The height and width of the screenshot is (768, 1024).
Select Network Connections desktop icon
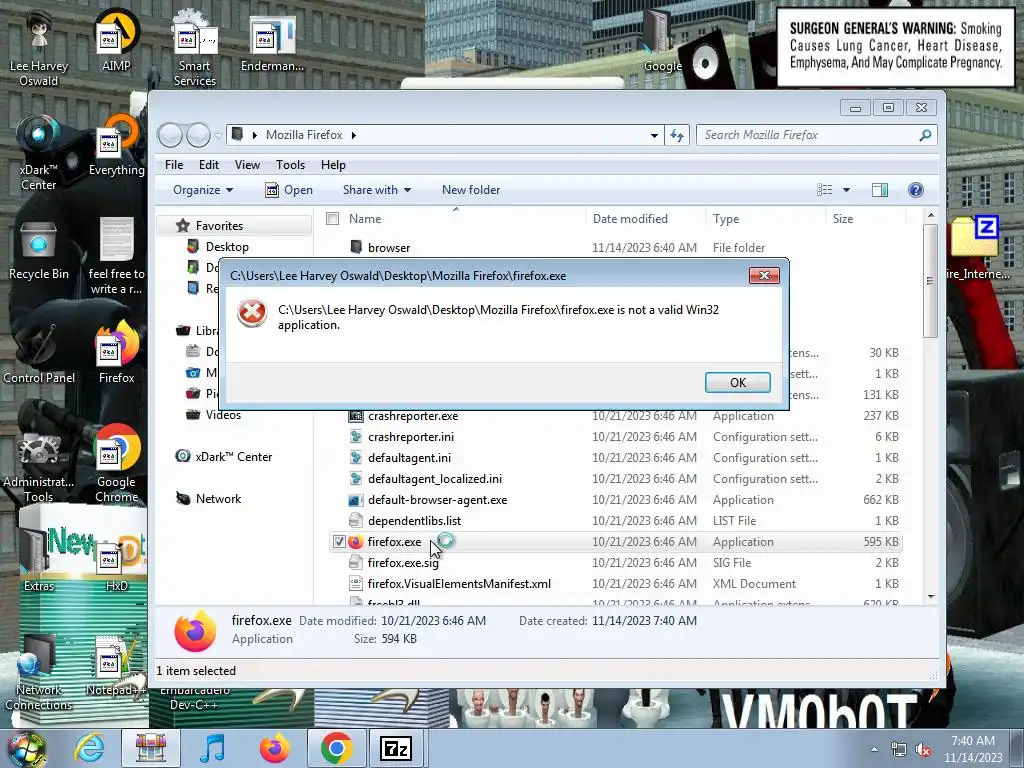39,673
